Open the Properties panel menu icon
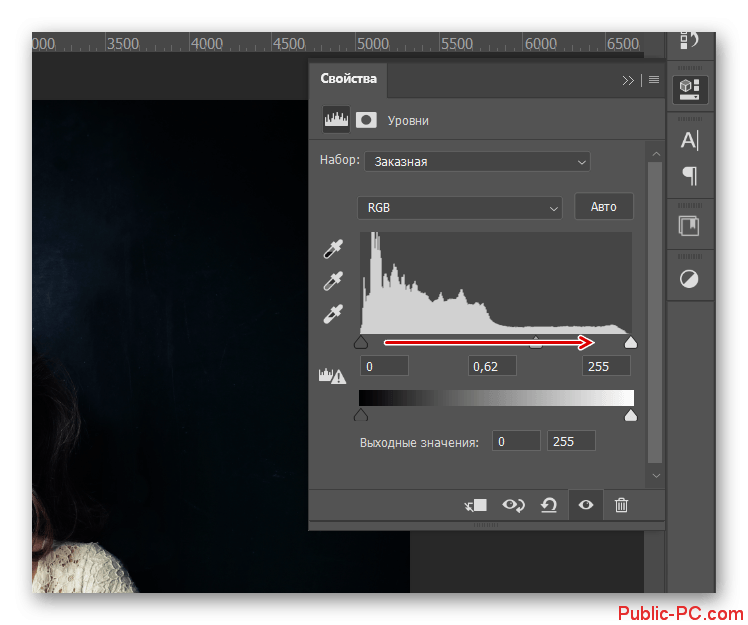 (654, 80)
